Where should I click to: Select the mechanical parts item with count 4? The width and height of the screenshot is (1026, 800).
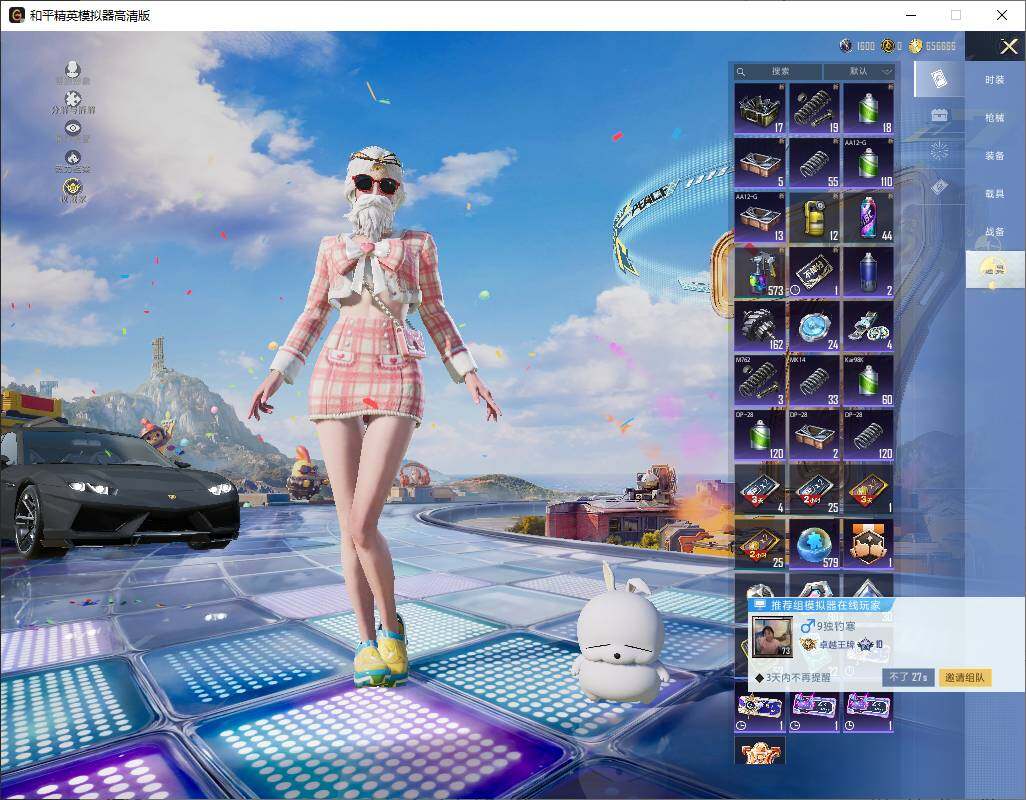click(868, 326)
